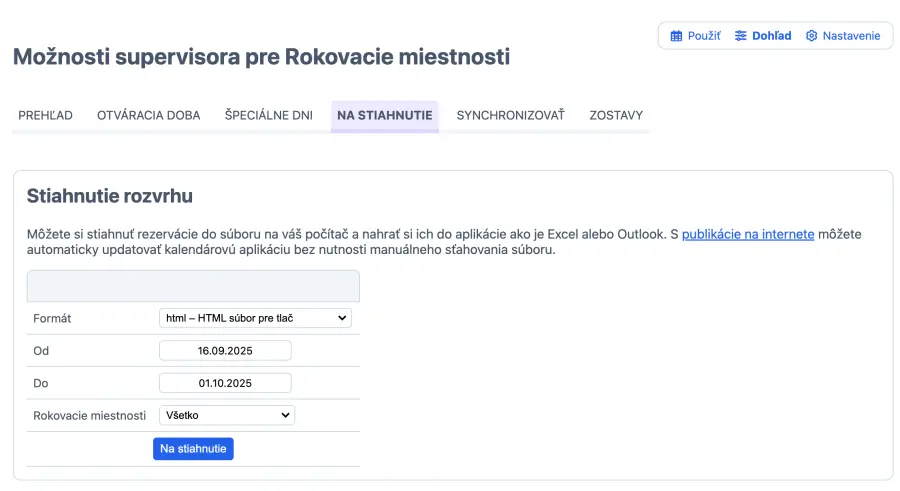Viewport: 900px width, 491px height.
Task: Open settings via the Nastavenie gear icon
Action: click(x=812, y=36)
